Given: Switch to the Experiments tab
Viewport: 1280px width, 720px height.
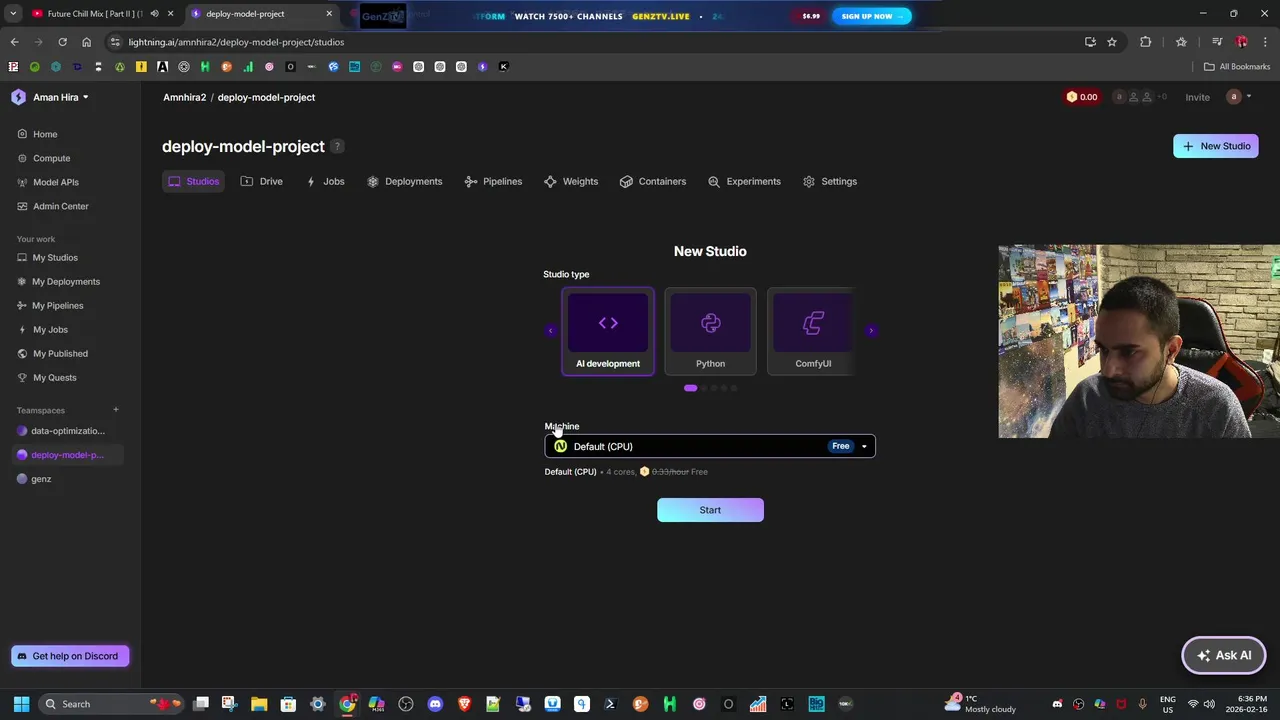Looking at the screenshot, I should 744,181.
